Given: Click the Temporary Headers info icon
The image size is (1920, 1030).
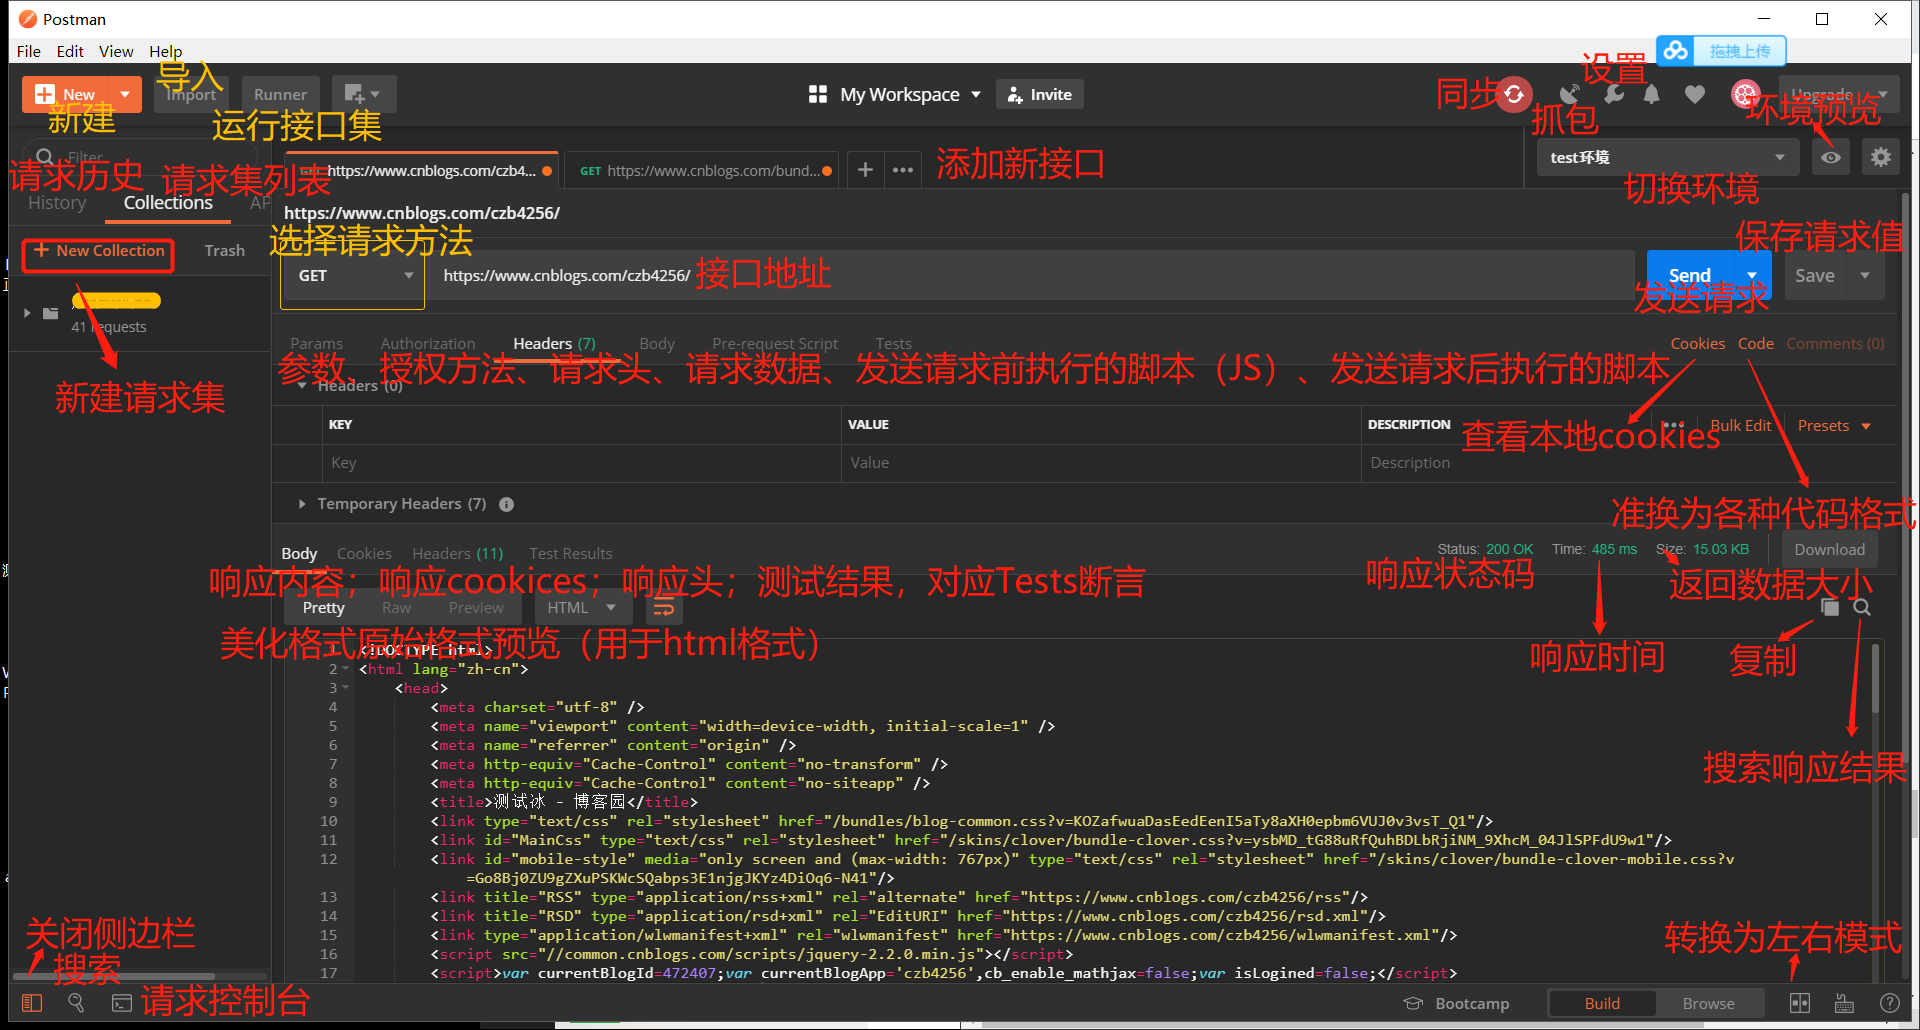Looking at the screenshot, I should tap(507, 504).
